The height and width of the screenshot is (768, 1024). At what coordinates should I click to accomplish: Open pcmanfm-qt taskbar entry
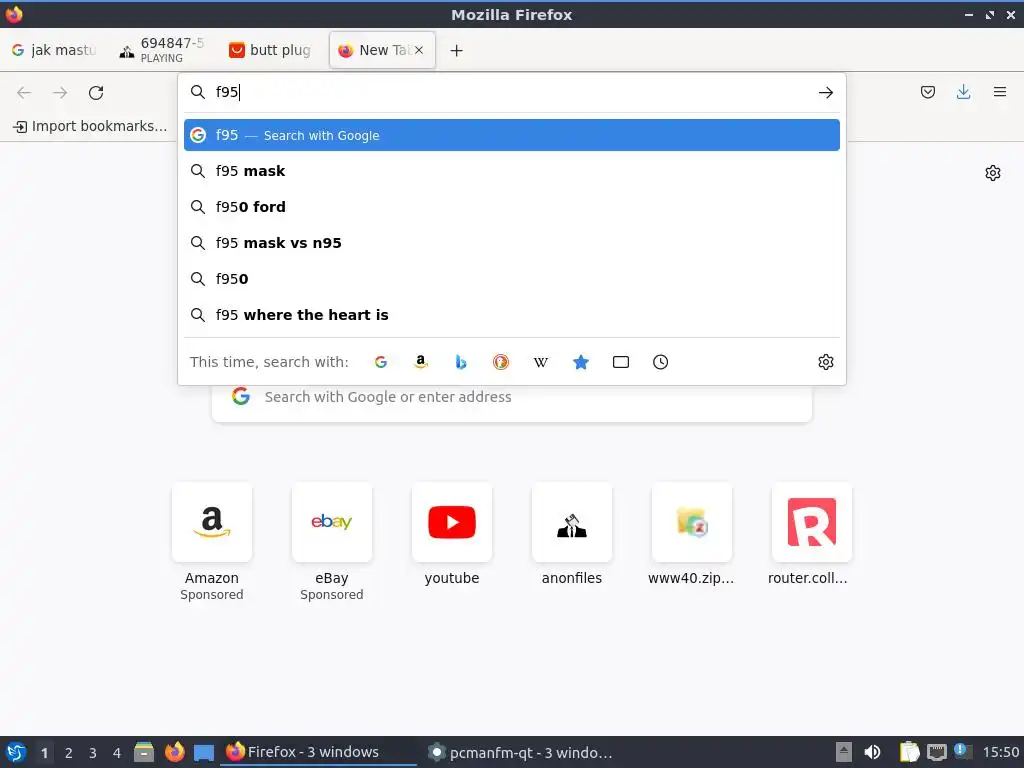tap(520, 752)
